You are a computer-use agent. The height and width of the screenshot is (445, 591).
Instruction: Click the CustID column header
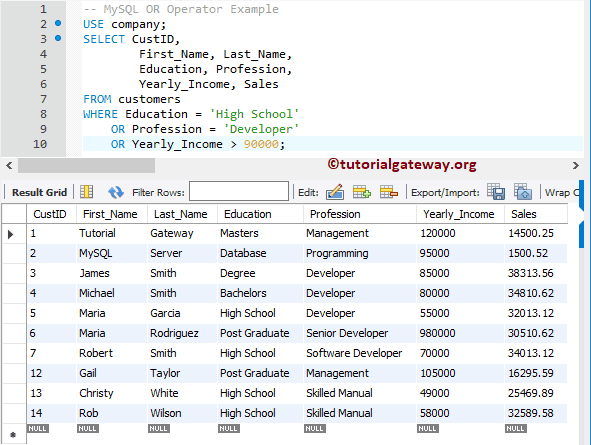tap(51, 214)
